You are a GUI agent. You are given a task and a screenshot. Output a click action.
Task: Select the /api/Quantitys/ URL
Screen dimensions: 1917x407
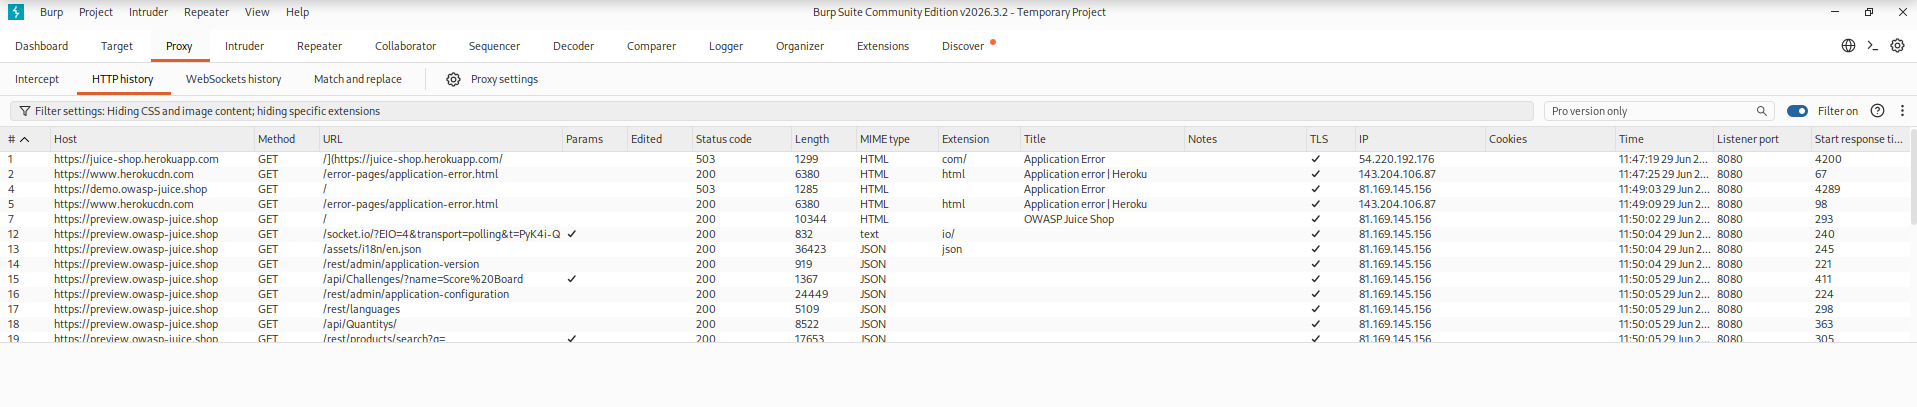tap(359, 324)
